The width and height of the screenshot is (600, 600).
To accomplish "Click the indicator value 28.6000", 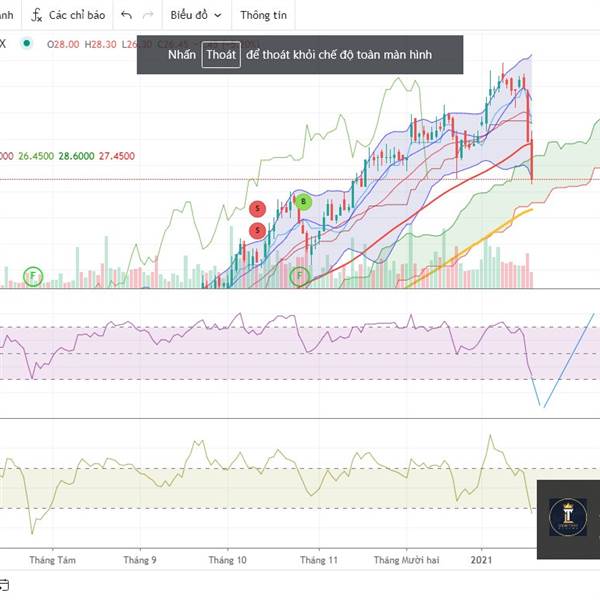I will [76, 156].
